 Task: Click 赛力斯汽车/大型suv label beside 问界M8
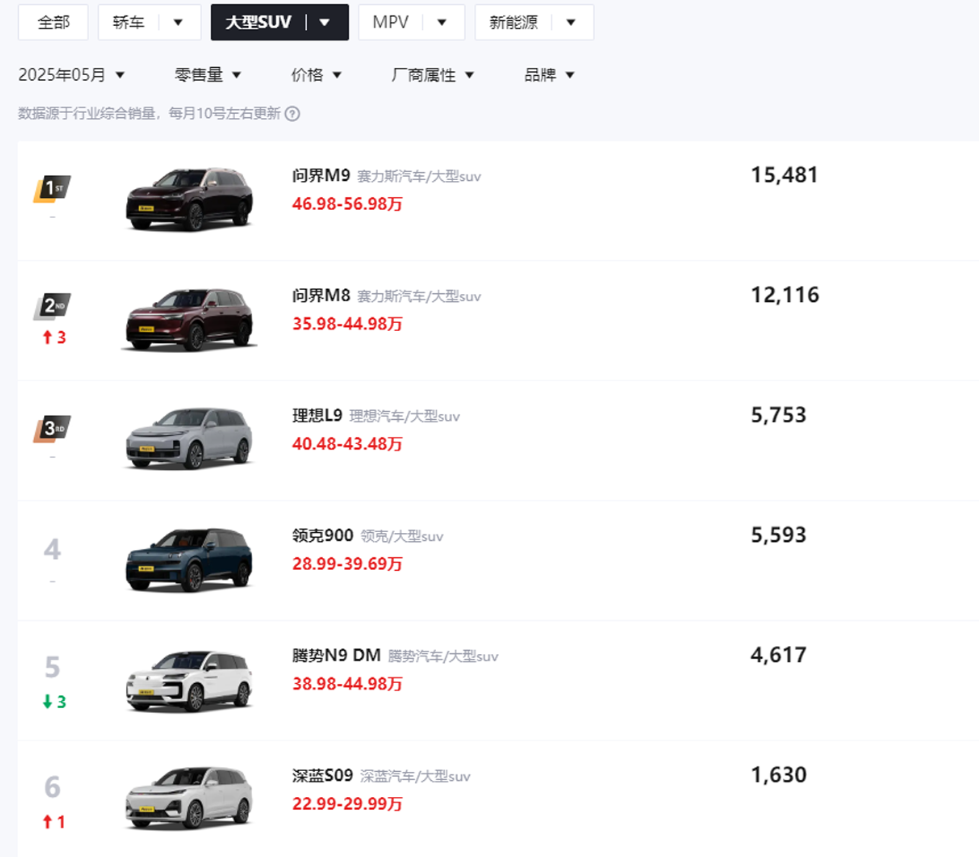pyautogui.click(x=419, y=296)
